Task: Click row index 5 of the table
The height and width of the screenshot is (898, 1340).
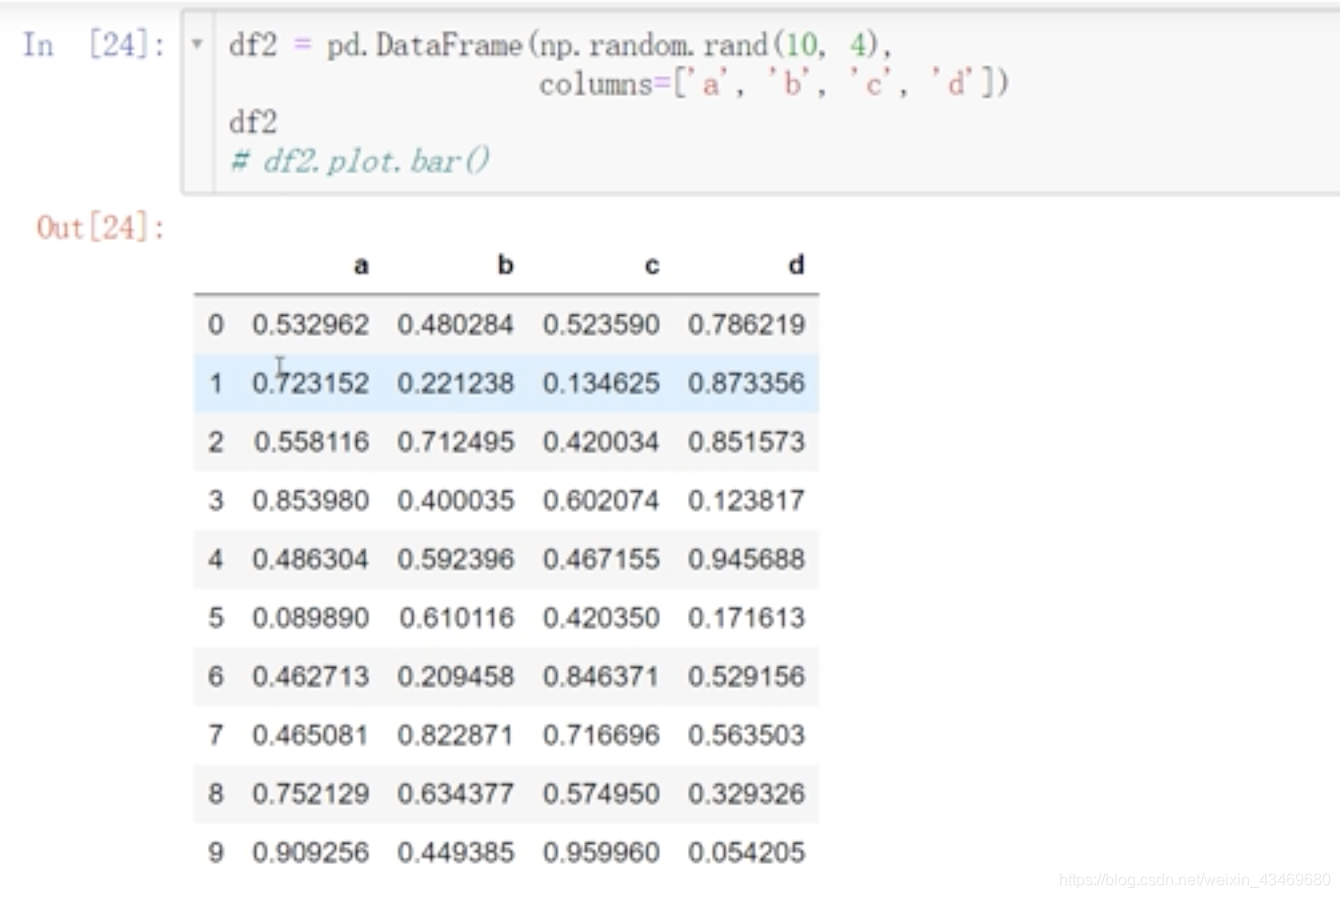Action: point(216,618)
